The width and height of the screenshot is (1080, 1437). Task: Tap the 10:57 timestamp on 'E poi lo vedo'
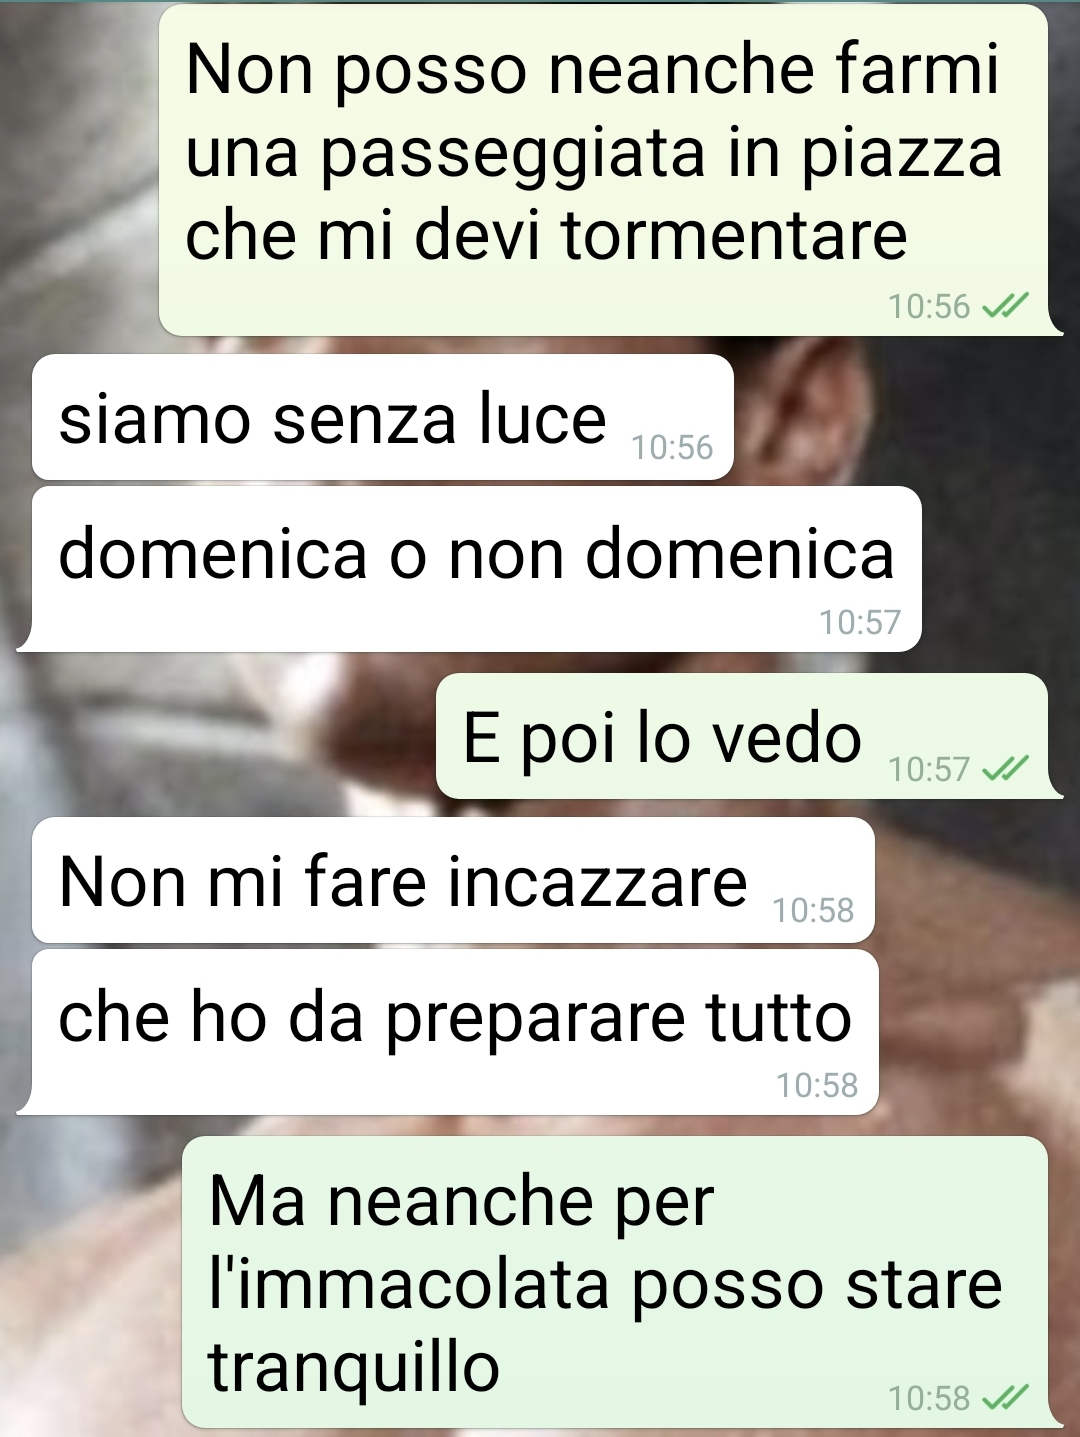929,769
